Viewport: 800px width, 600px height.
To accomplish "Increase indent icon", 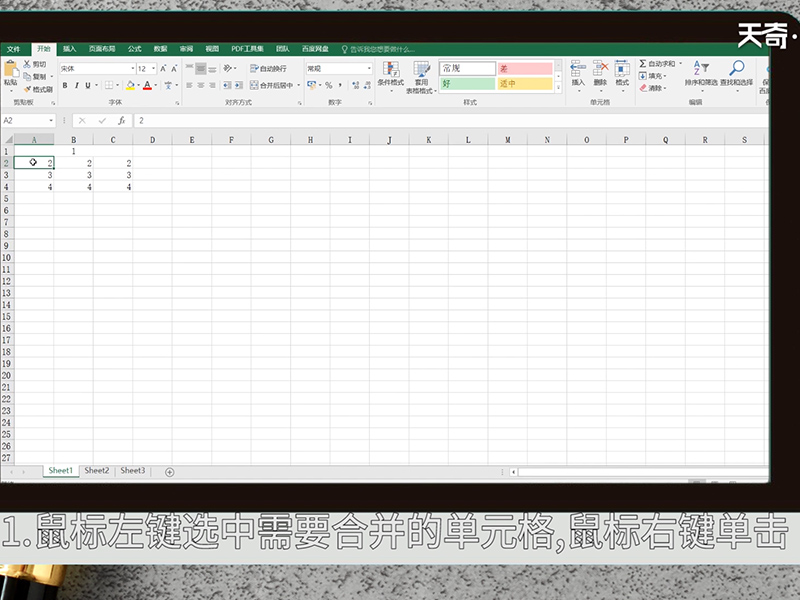I will pyautogui.click(x=239, y=85).
